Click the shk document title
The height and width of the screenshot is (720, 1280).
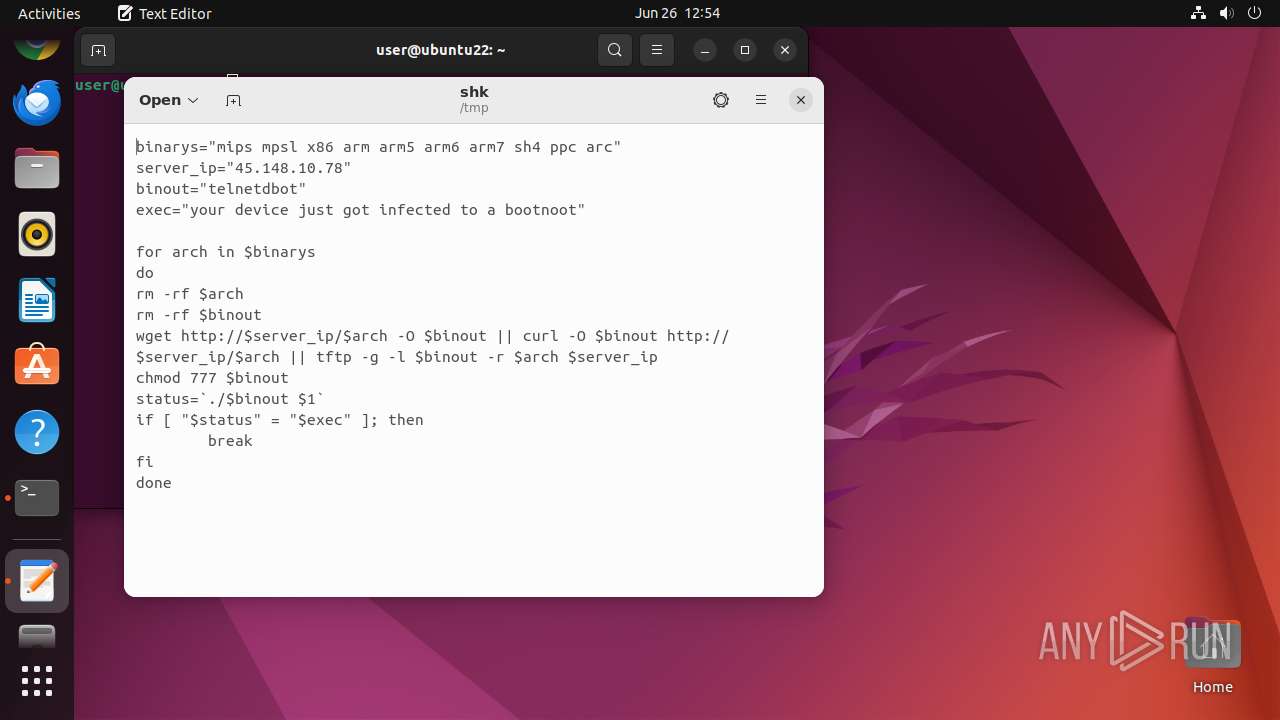[474, 92]
